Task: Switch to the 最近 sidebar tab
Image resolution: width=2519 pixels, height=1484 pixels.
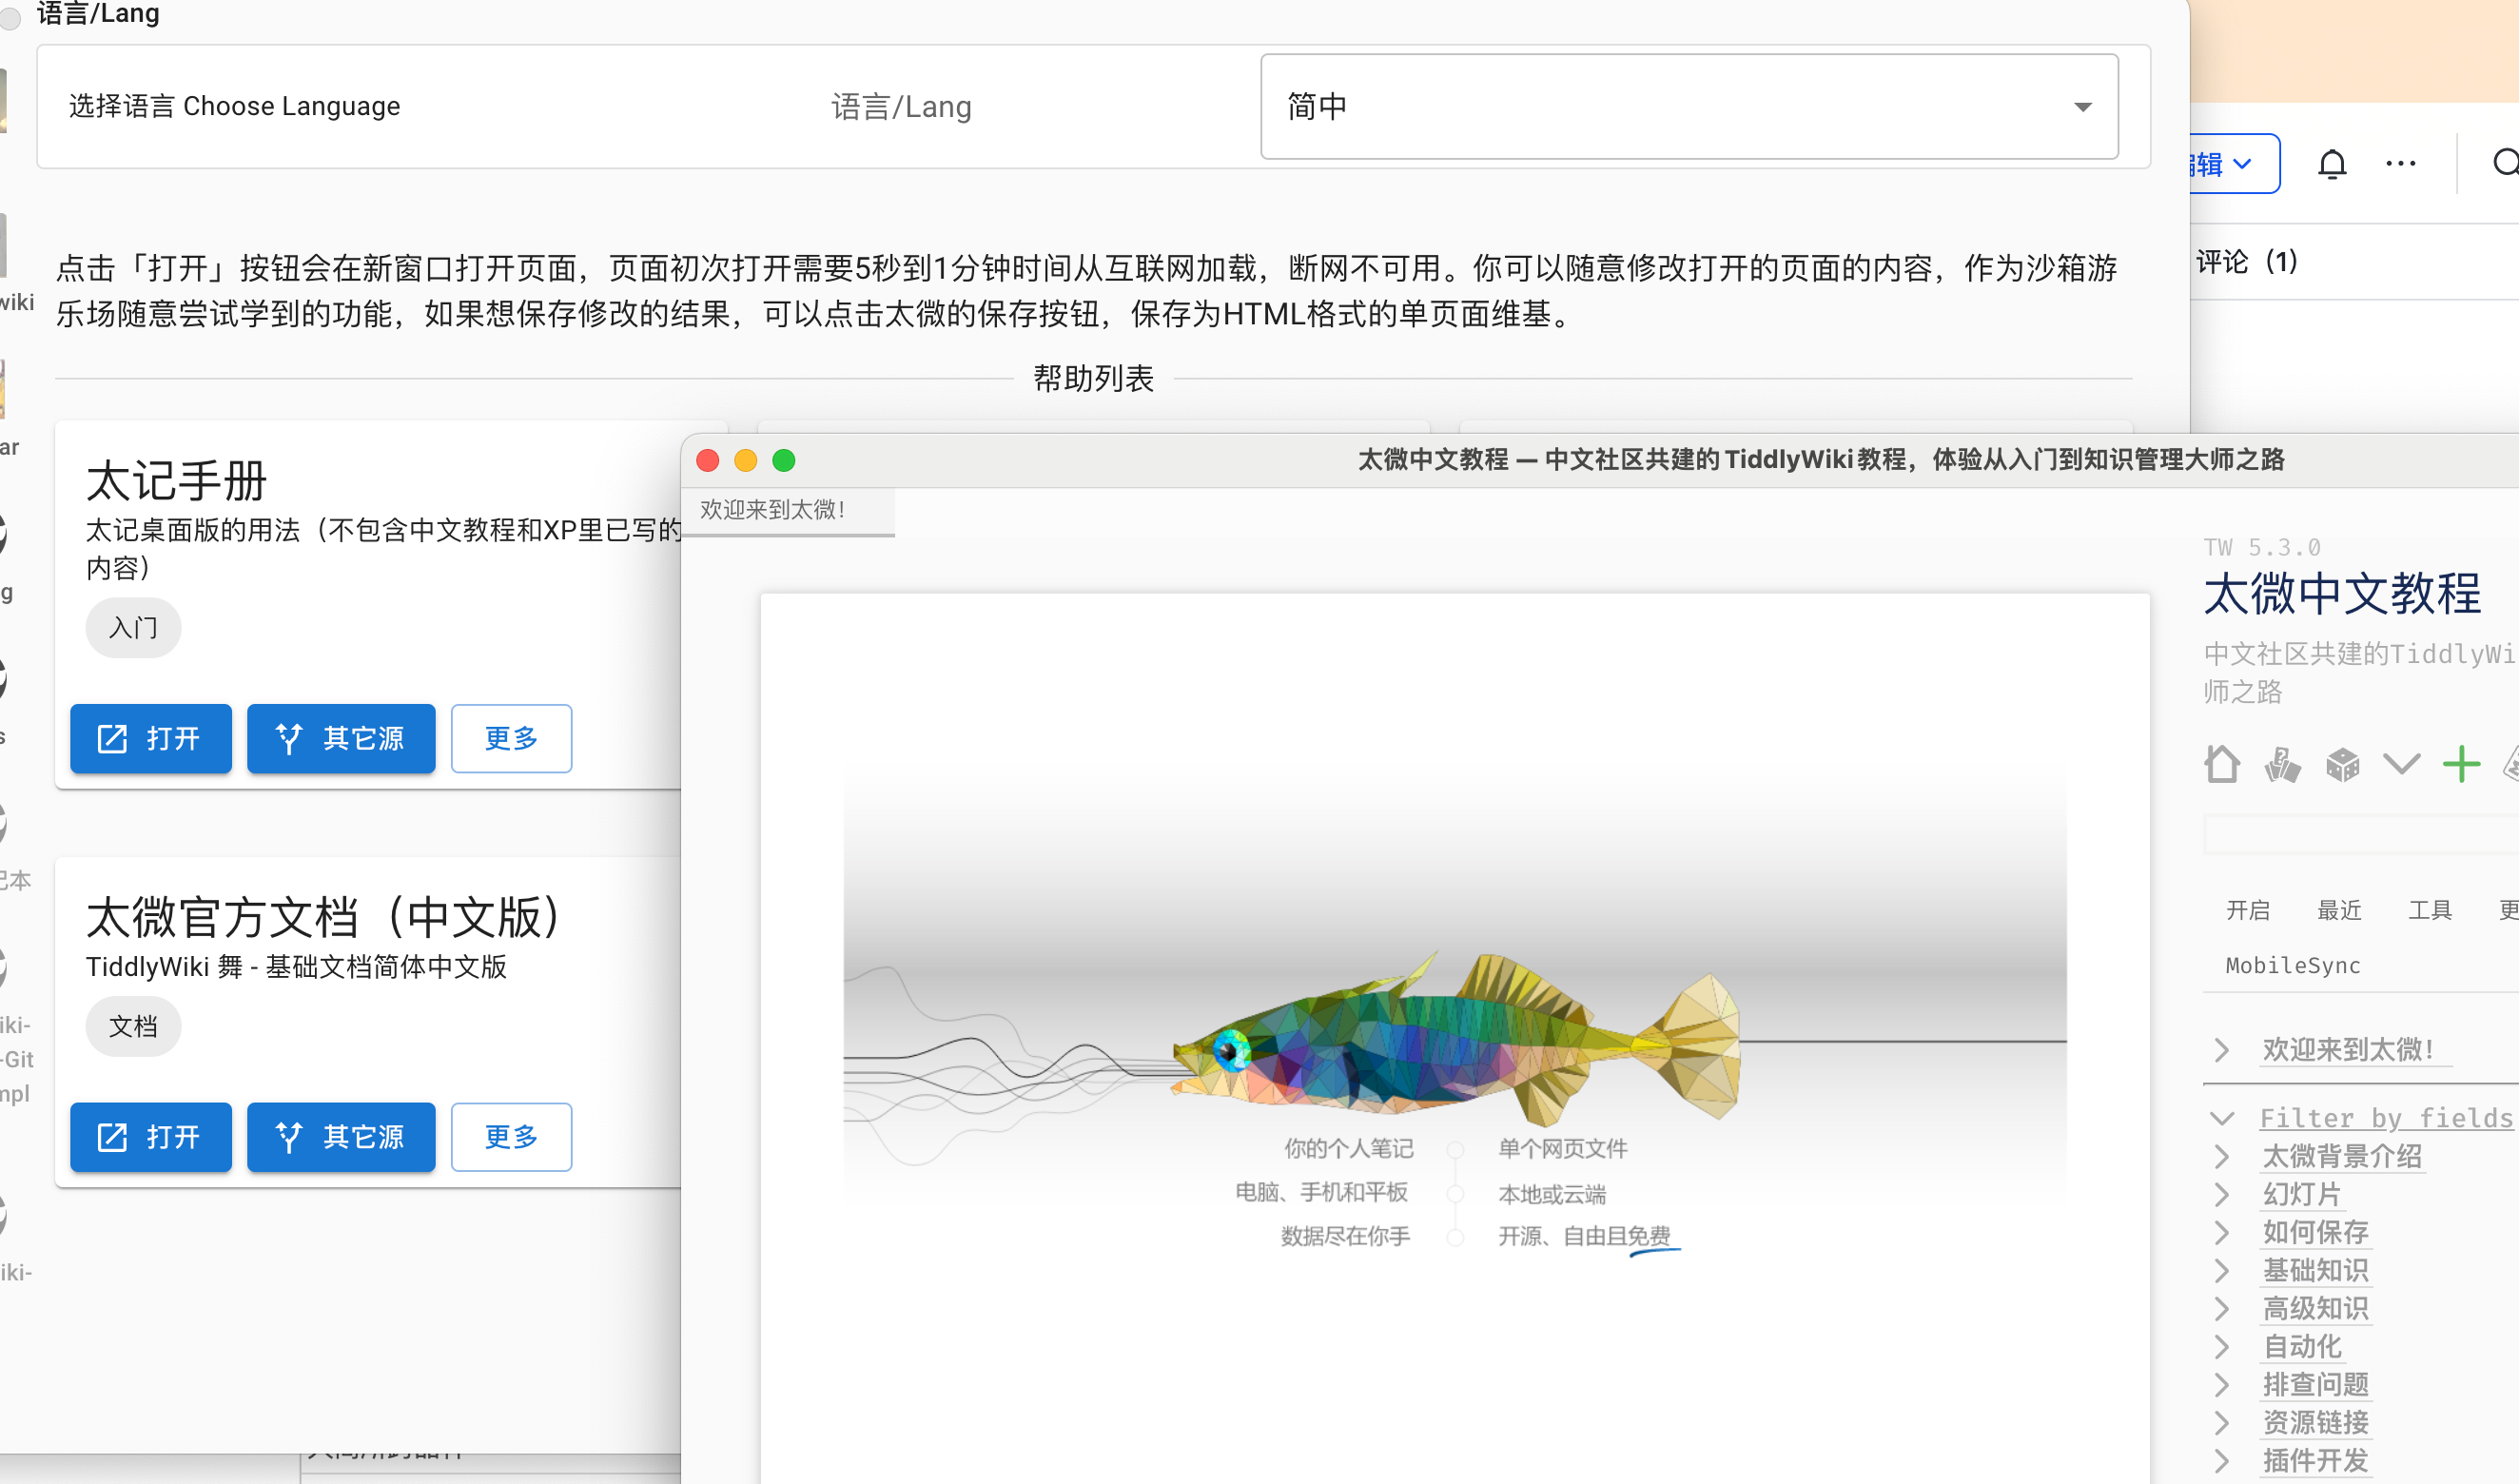Action: pyautogui.click(x=2338, y=910)
